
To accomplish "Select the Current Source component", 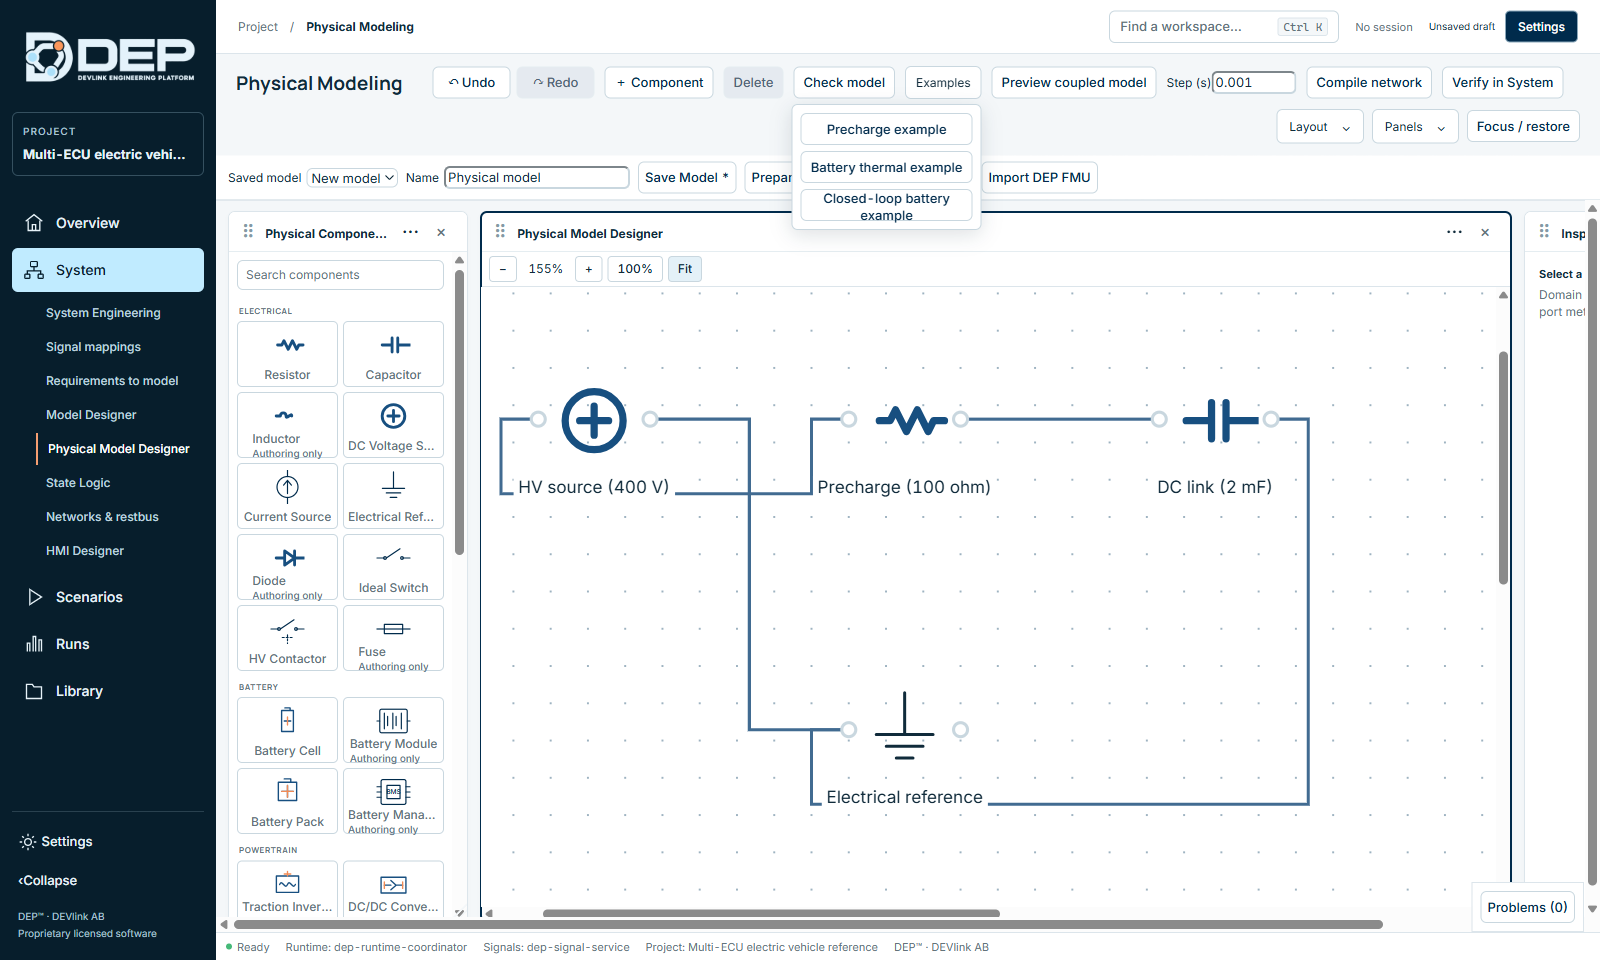I will click(287, 496).
